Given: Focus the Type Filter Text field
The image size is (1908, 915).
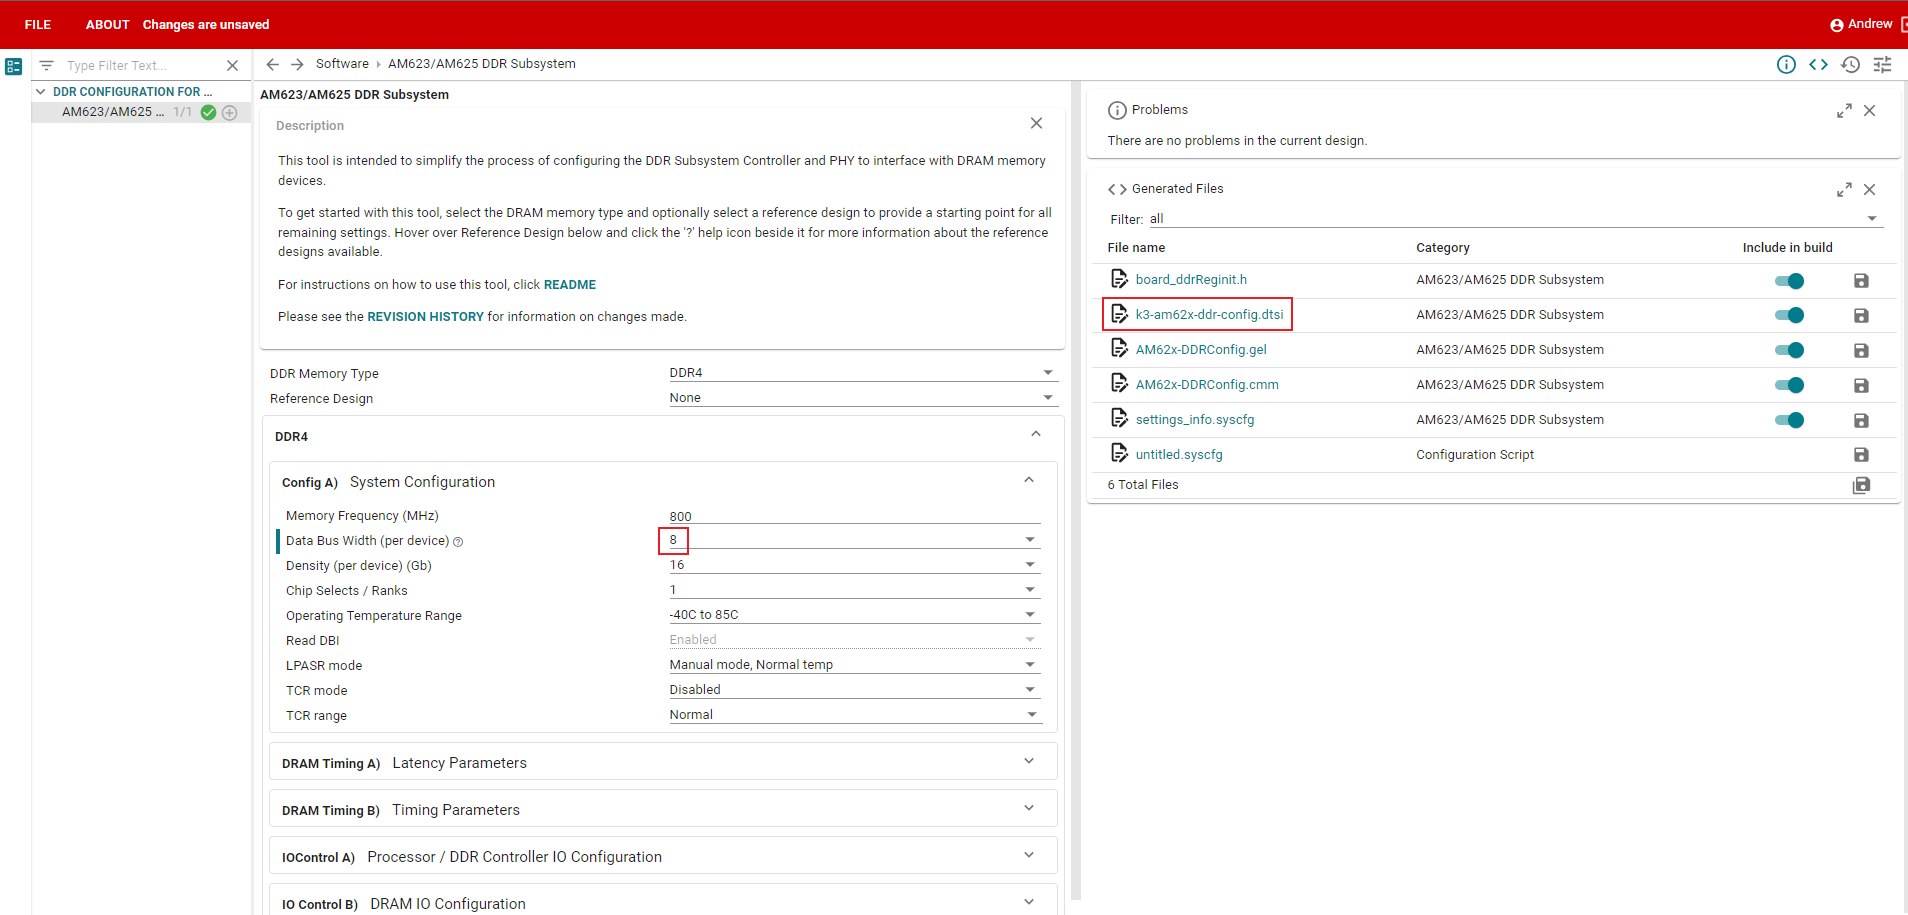Looking at the screenshot, I should [x=140, y=65].
